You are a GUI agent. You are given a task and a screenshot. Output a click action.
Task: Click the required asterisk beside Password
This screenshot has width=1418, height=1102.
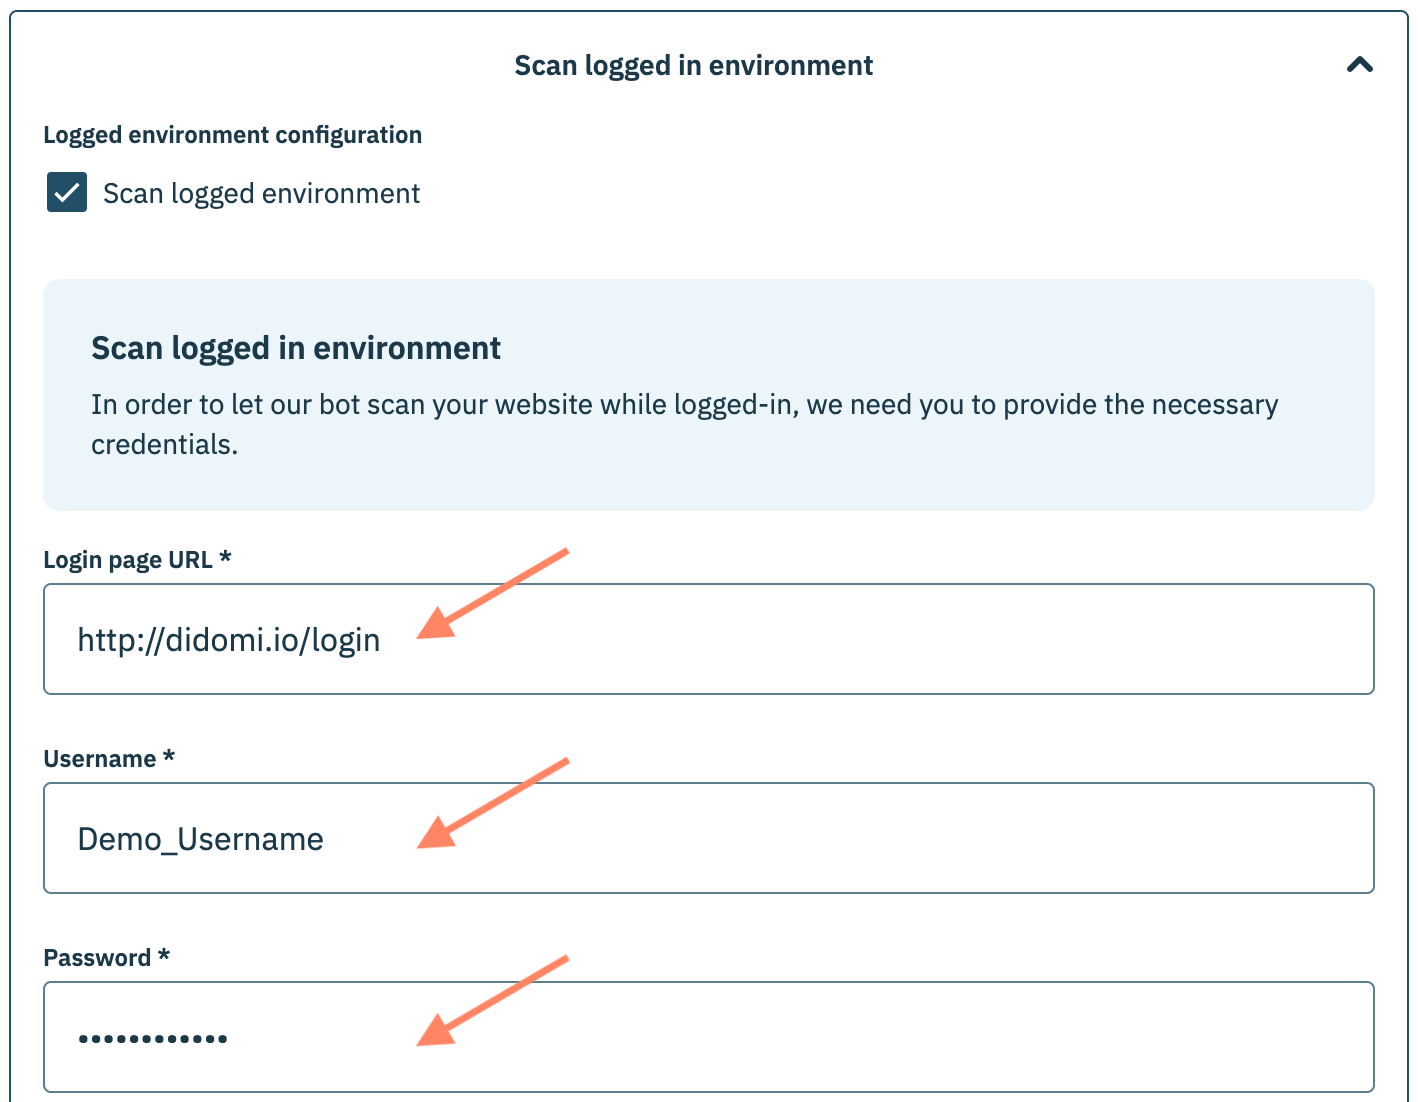click(164, 956)
